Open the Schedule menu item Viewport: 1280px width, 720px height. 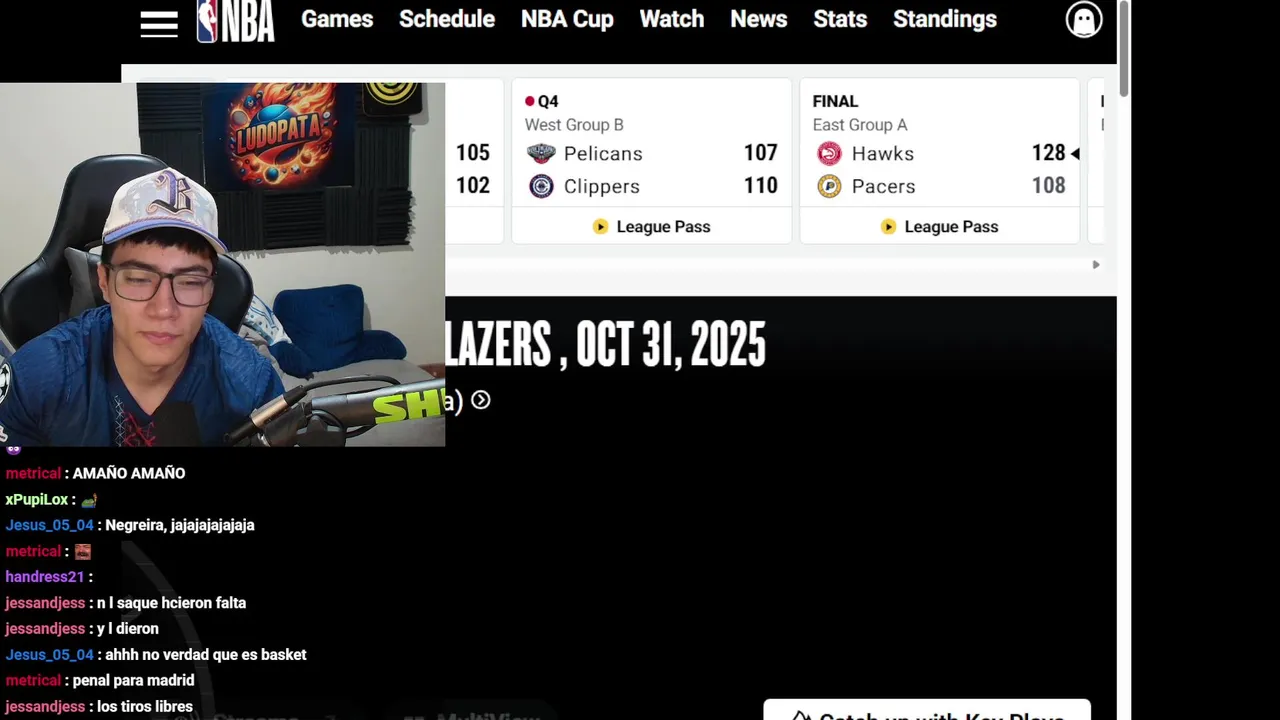(x=447, y=19)
